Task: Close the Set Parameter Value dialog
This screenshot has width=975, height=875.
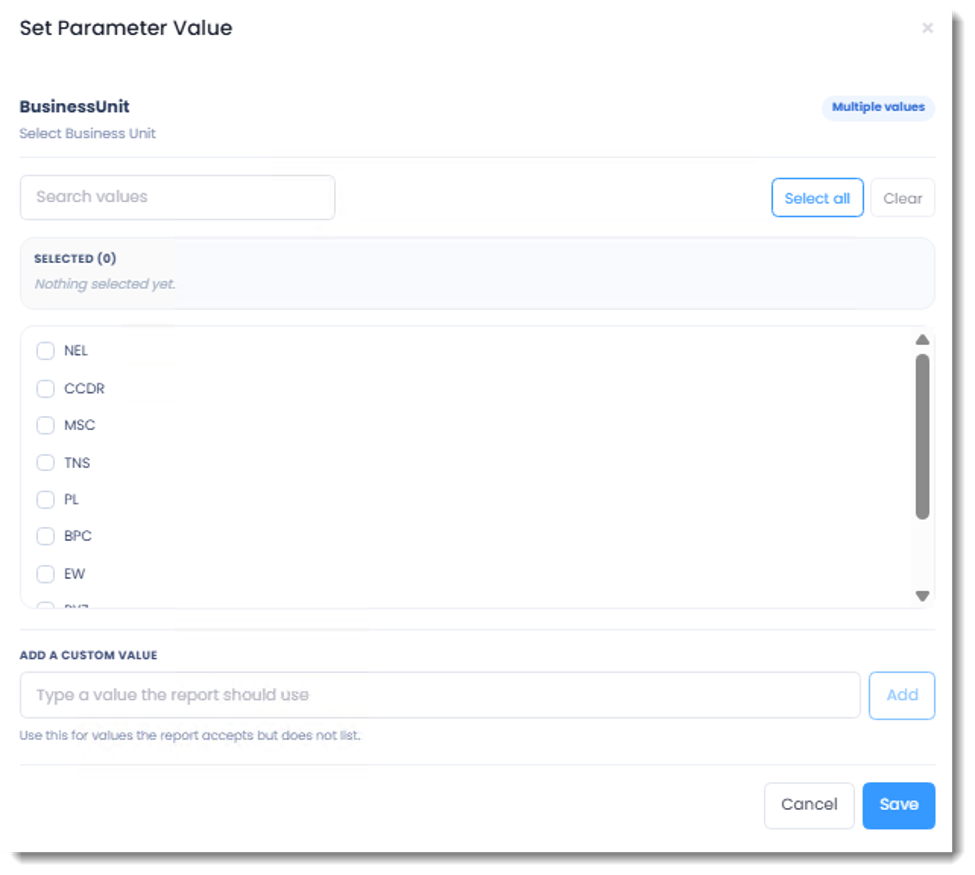Action: pos(927,28)
